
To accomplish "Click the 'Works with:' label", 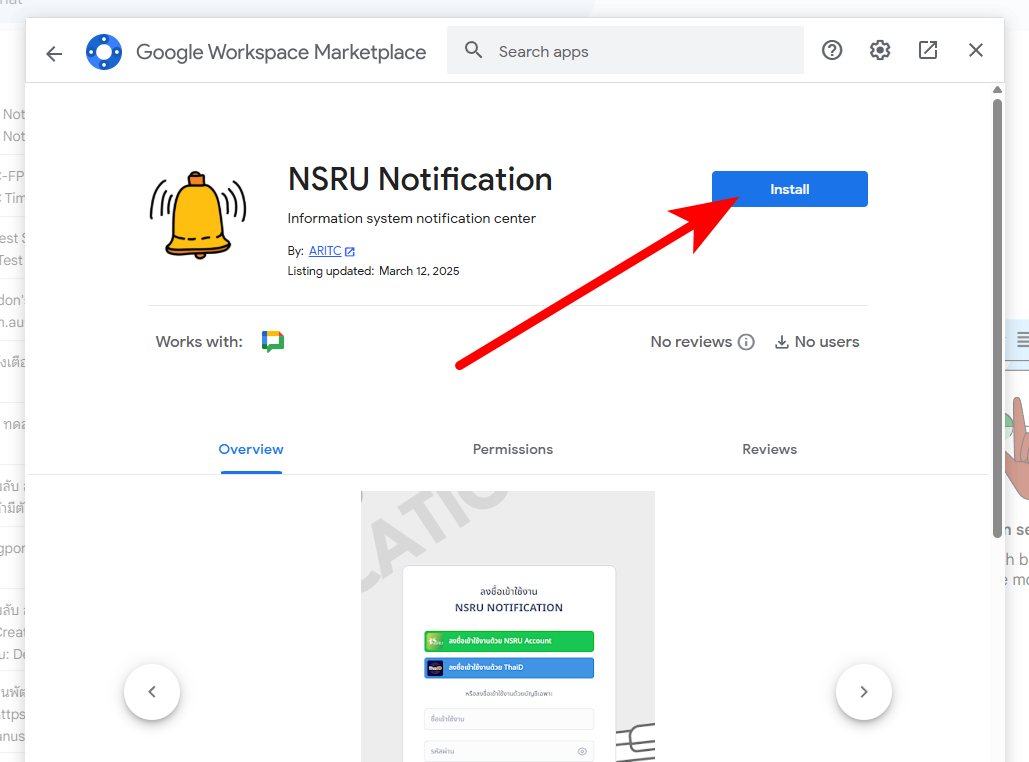I will click(199, 341).
